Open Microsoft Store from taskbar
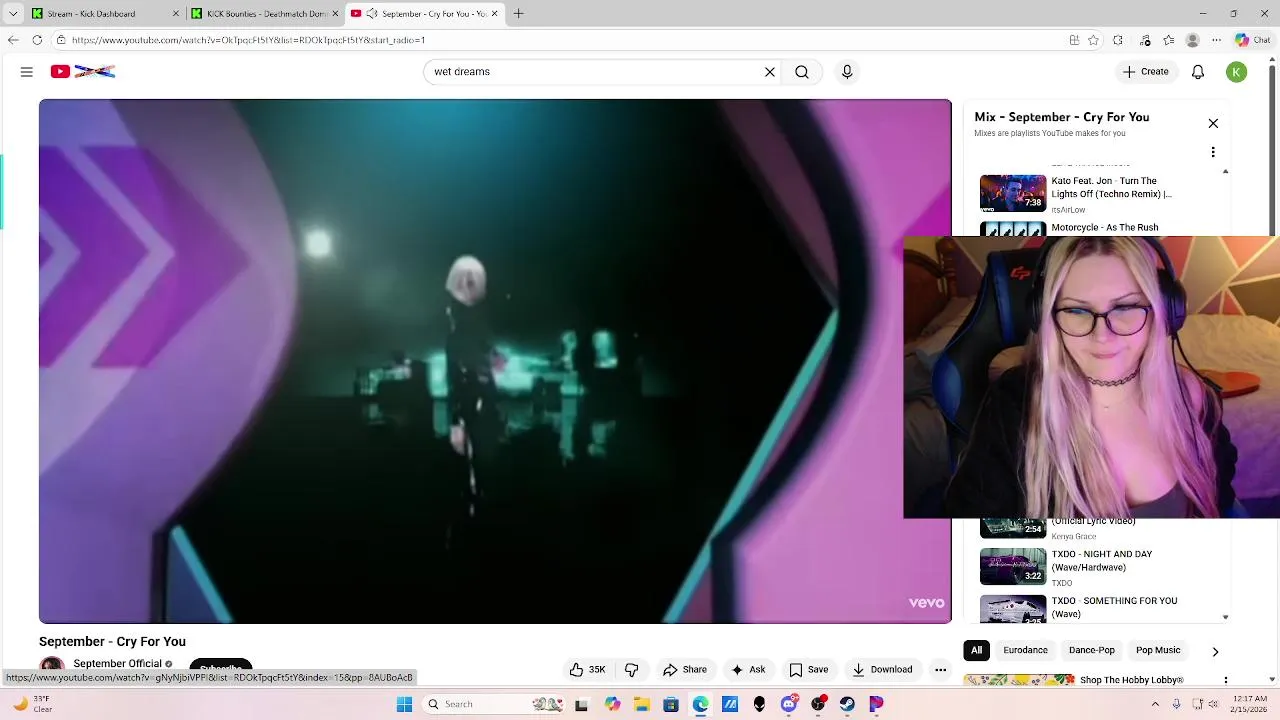 coord(671,704)
